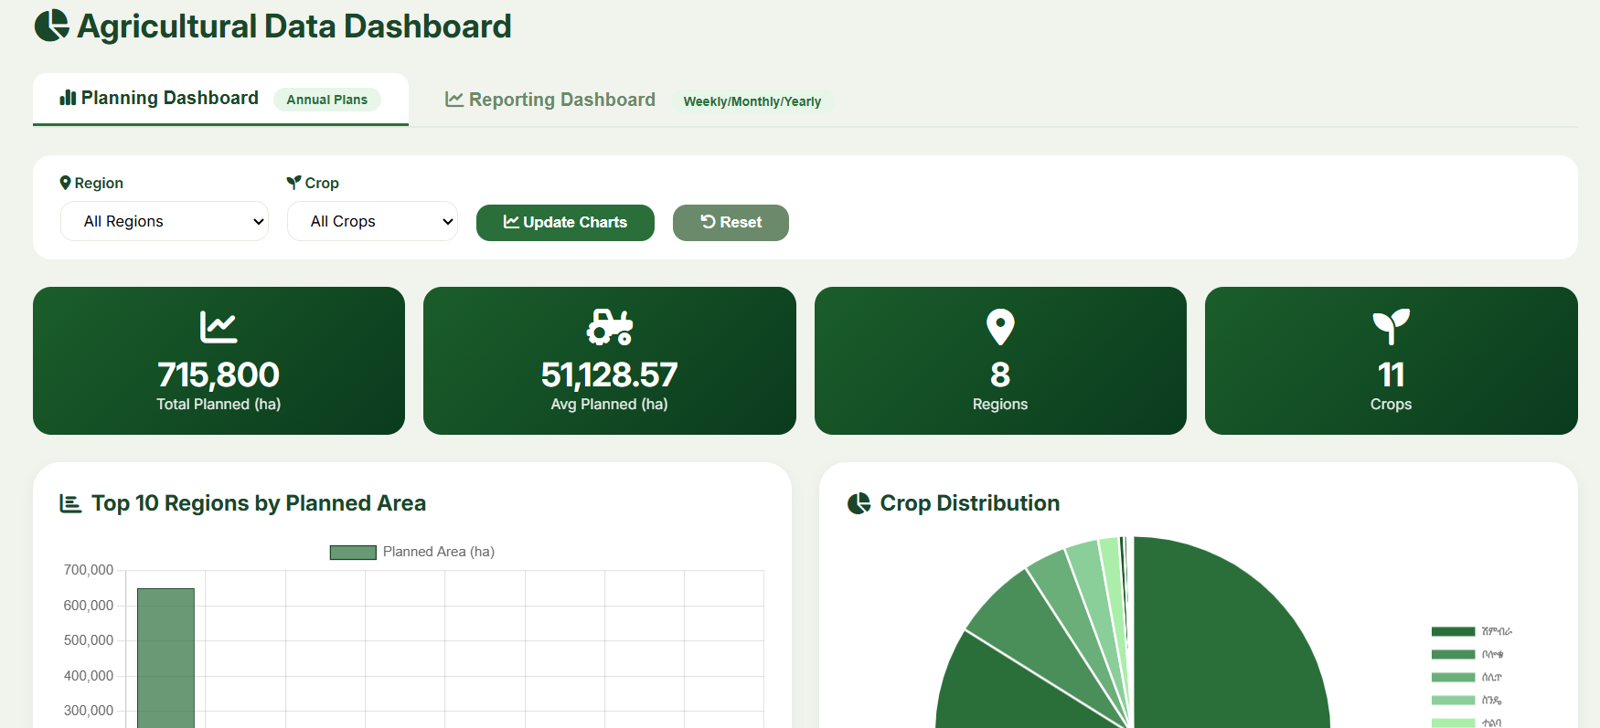The image size is (1600, 728).
Task: Click the Total Planned (ha) caption
Action: [x=218, y=404]
